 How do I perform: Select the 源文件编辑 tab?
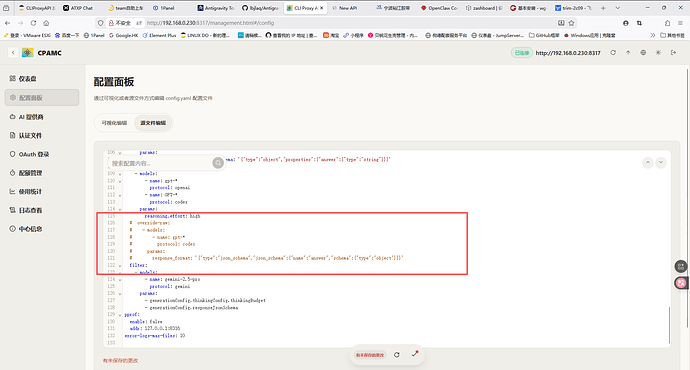click(x=153, y=123)
